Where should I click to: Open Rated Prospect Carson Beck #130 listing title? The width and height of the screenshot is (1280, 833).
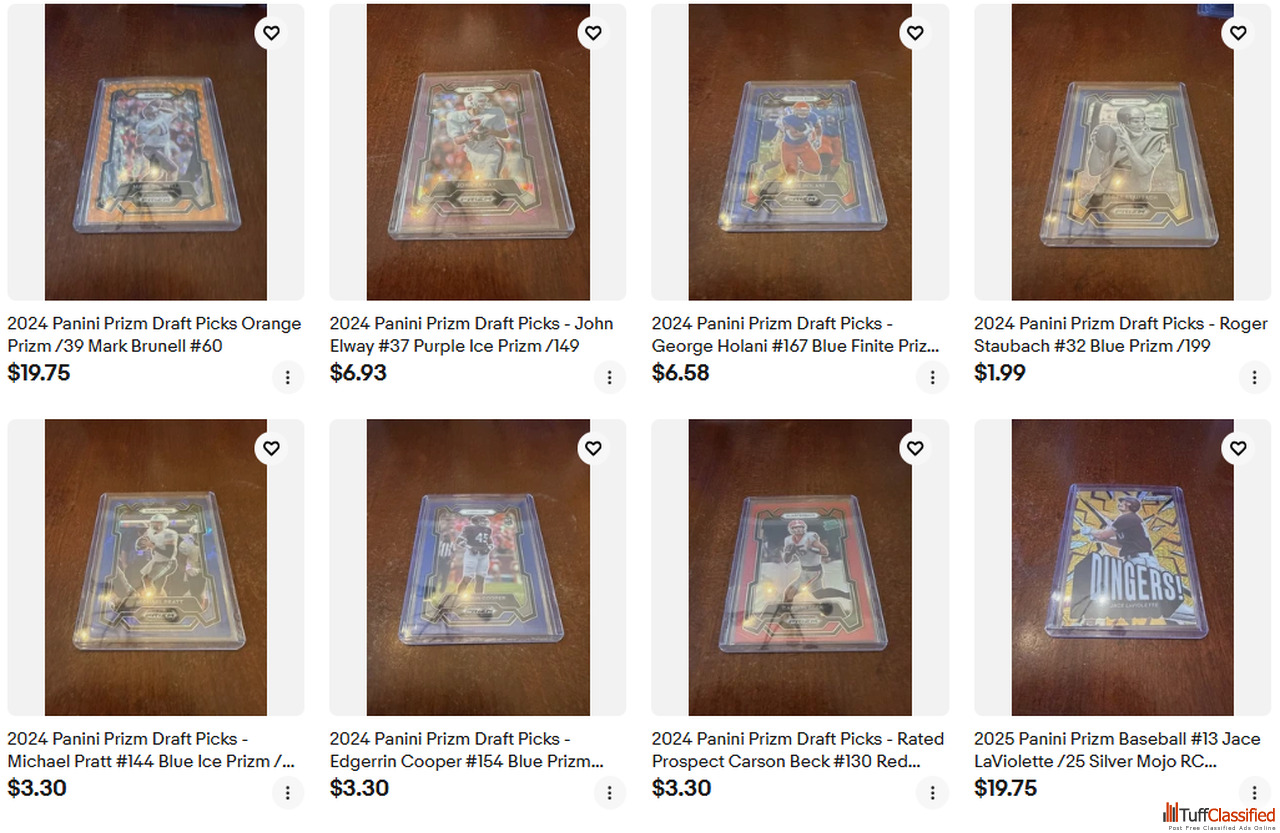pyautogui.click(x=798, y=750)
